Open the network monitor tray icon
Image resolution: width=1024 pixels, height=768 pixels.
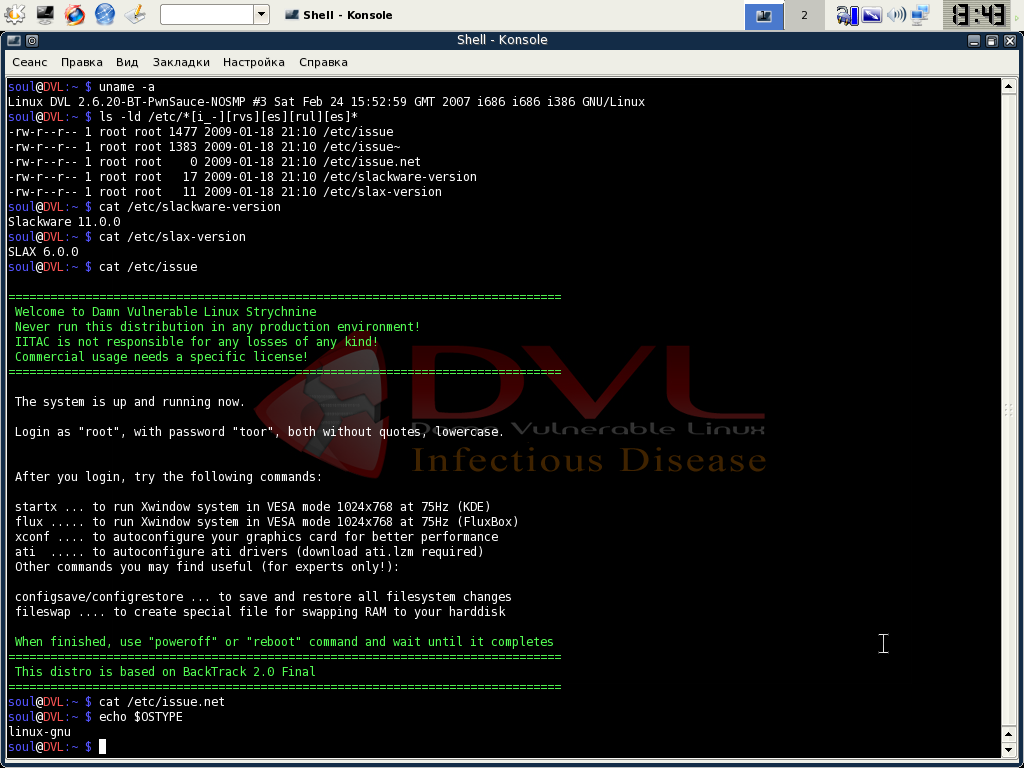[920, 14]
